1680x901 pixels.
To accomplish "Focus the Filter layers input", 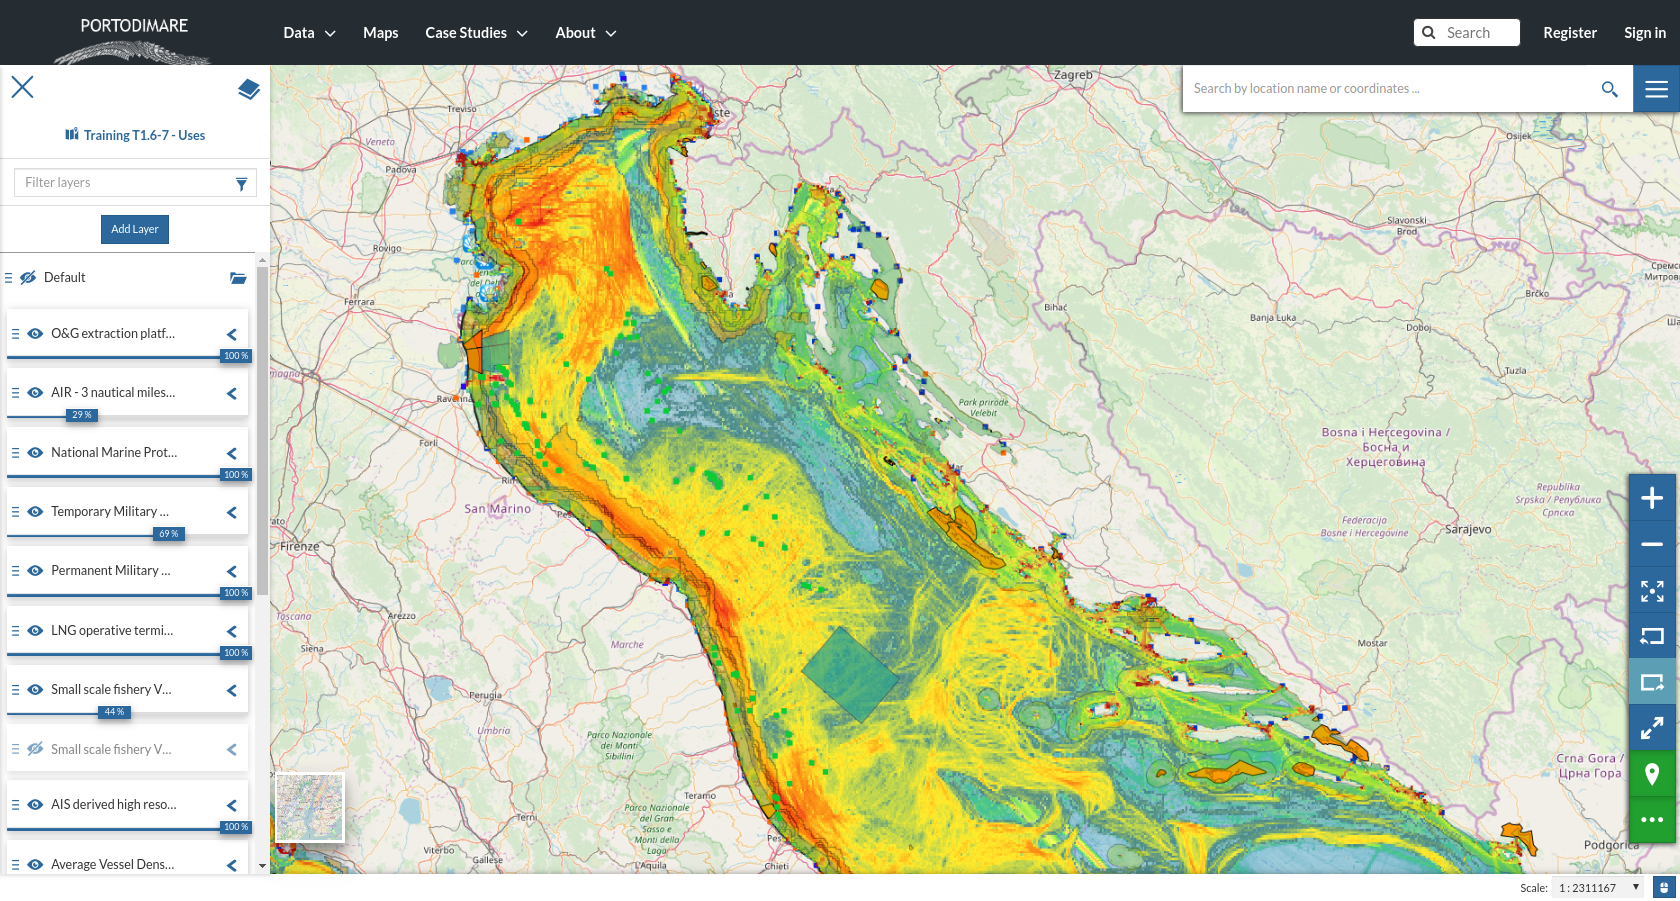I will click(135, 183).
